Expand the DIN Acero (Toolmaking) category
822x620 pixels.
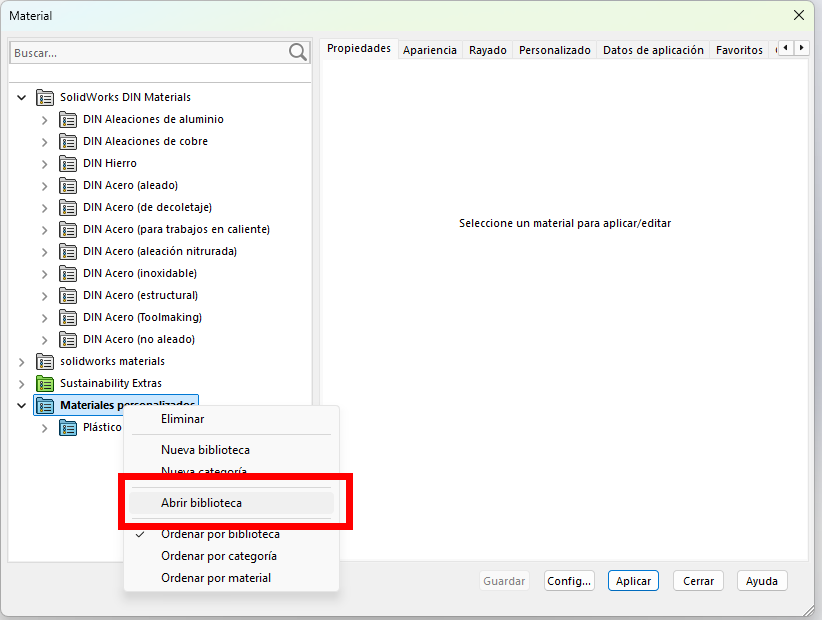pos(44,317)
